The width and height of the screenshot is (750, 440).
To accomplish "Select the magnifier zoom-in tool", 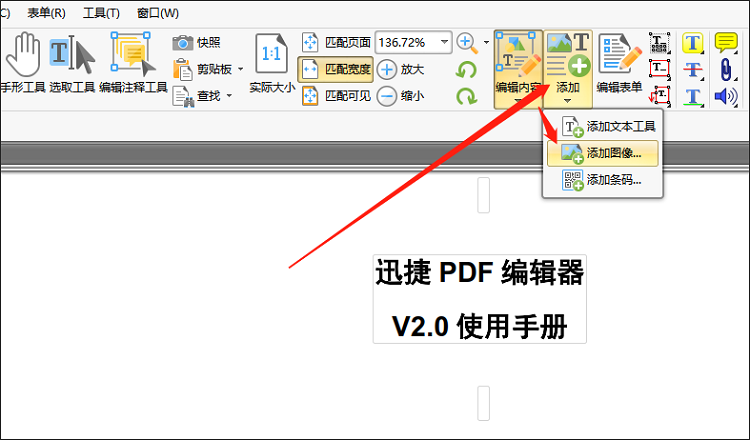I will click(467, 43).
